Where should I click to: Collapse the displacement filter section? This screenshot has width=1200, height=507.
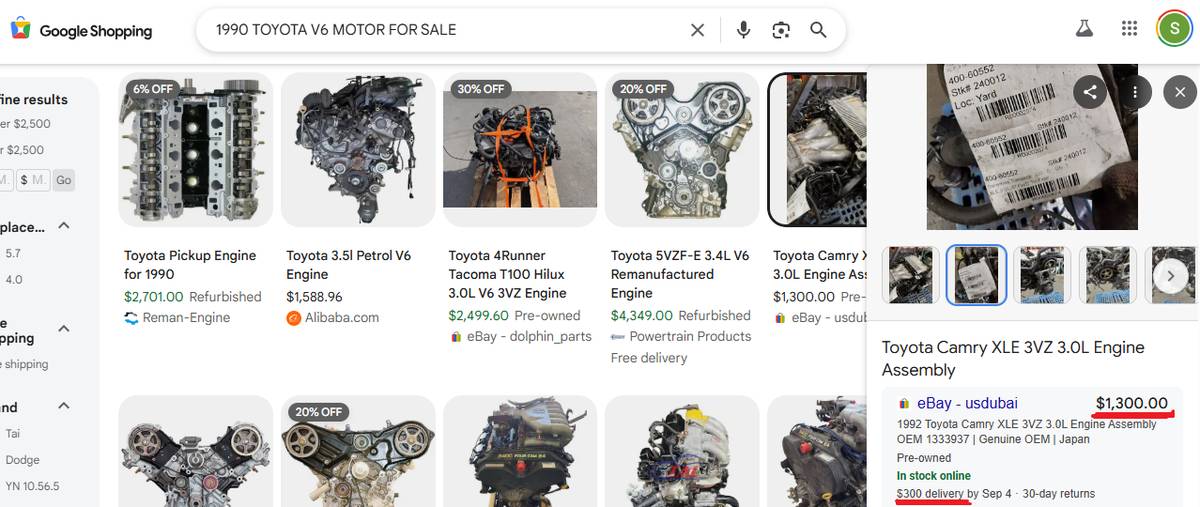point(64,226)
